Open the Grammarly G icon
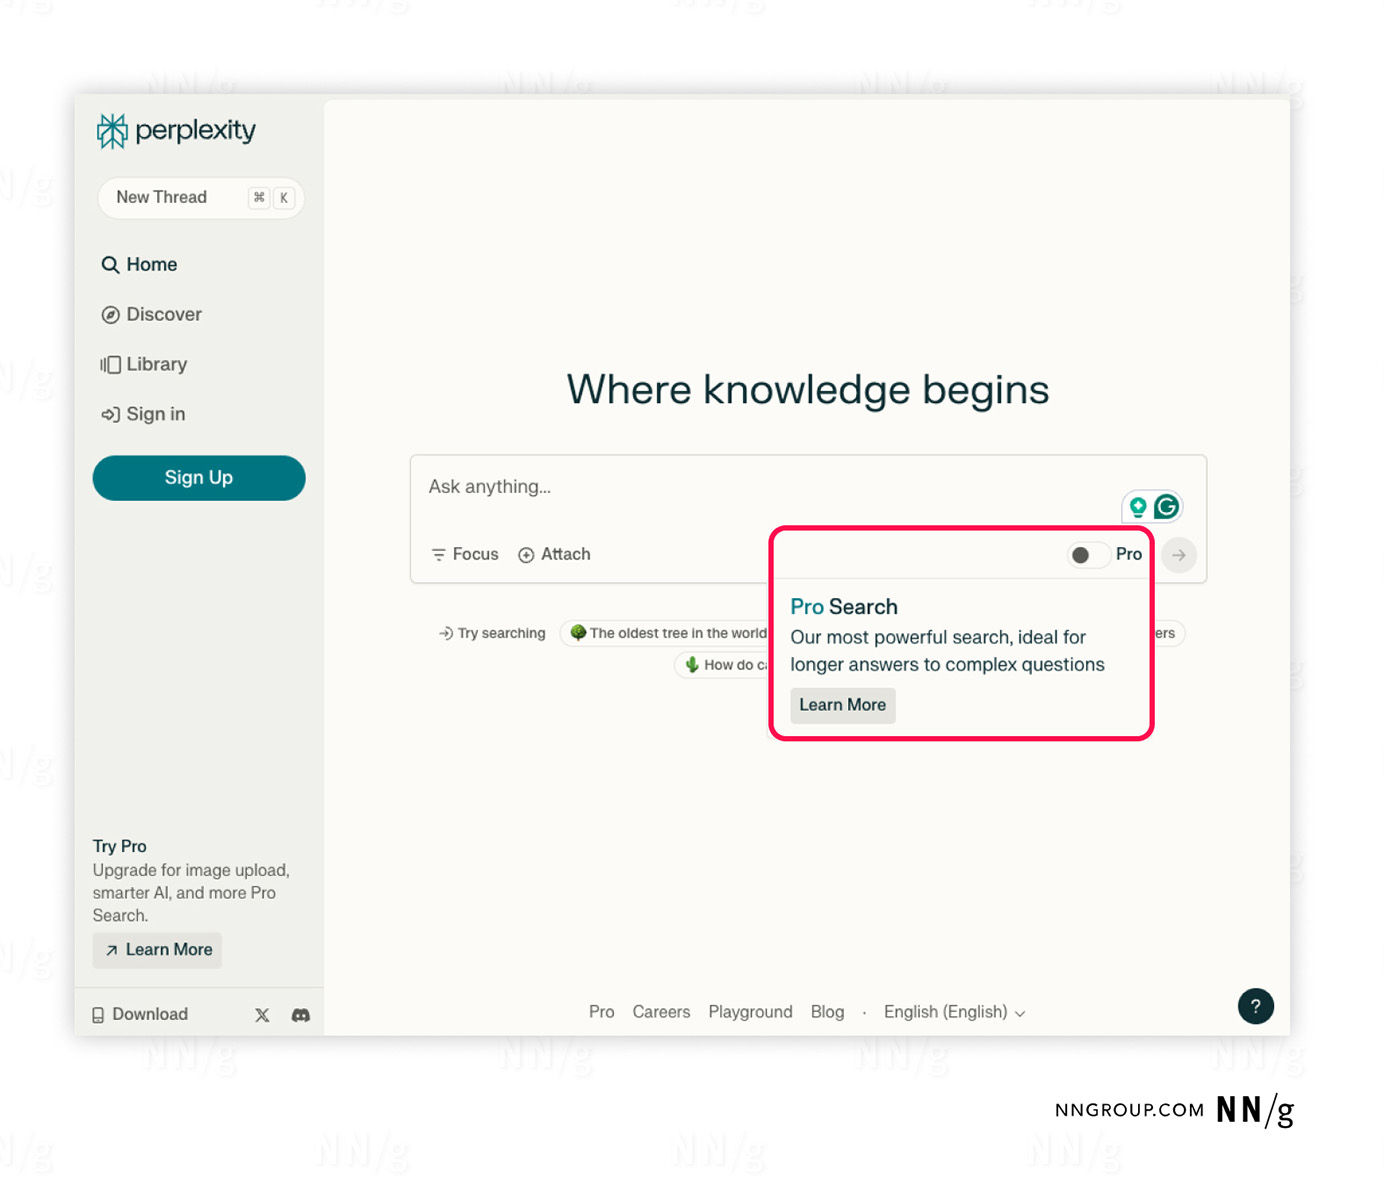 point(1166,506)
